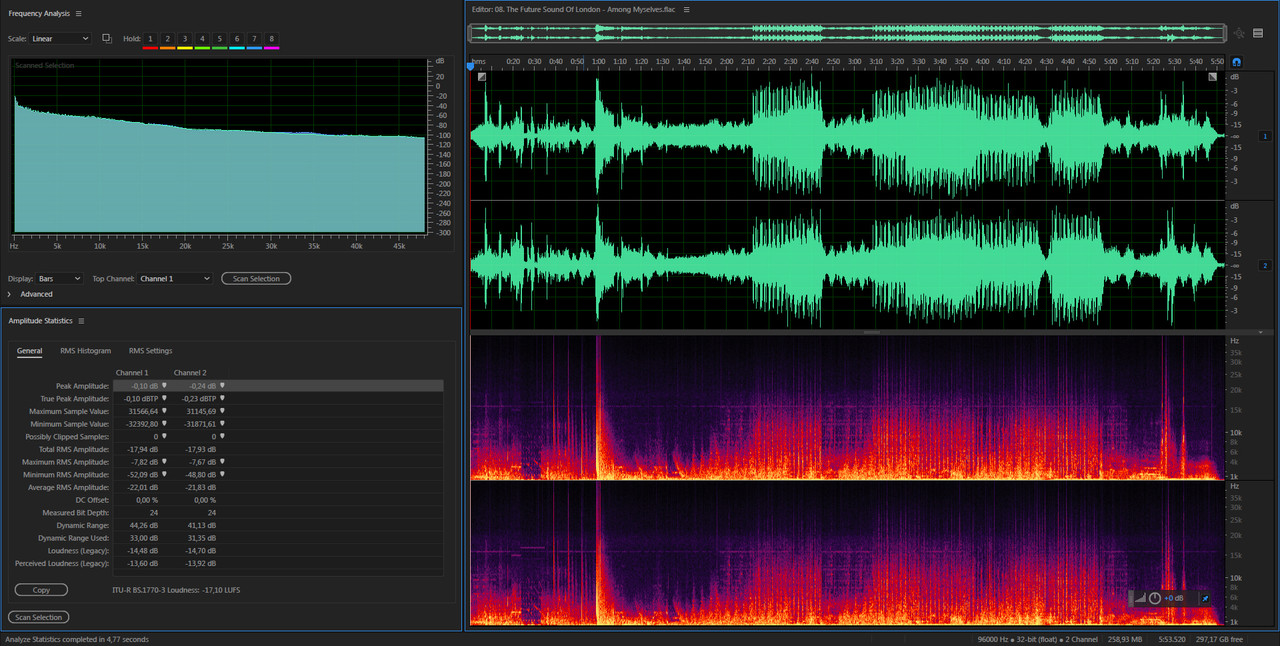Open the Scale Linear dropdown
The image size is (1280, 646).
(60, 39)
